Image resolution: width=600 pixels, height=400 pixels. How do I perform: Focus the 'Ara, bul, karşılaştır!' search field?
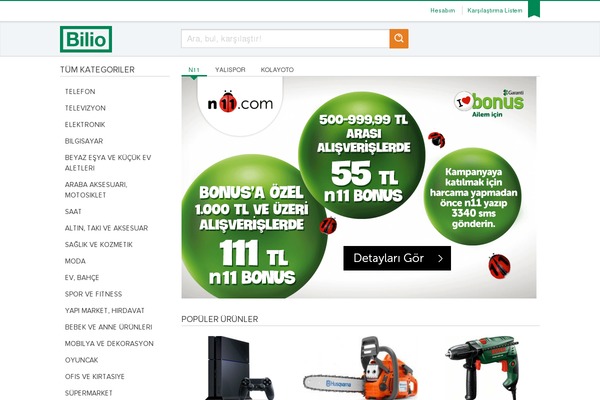pyautogui.click(x=285, y=38)
